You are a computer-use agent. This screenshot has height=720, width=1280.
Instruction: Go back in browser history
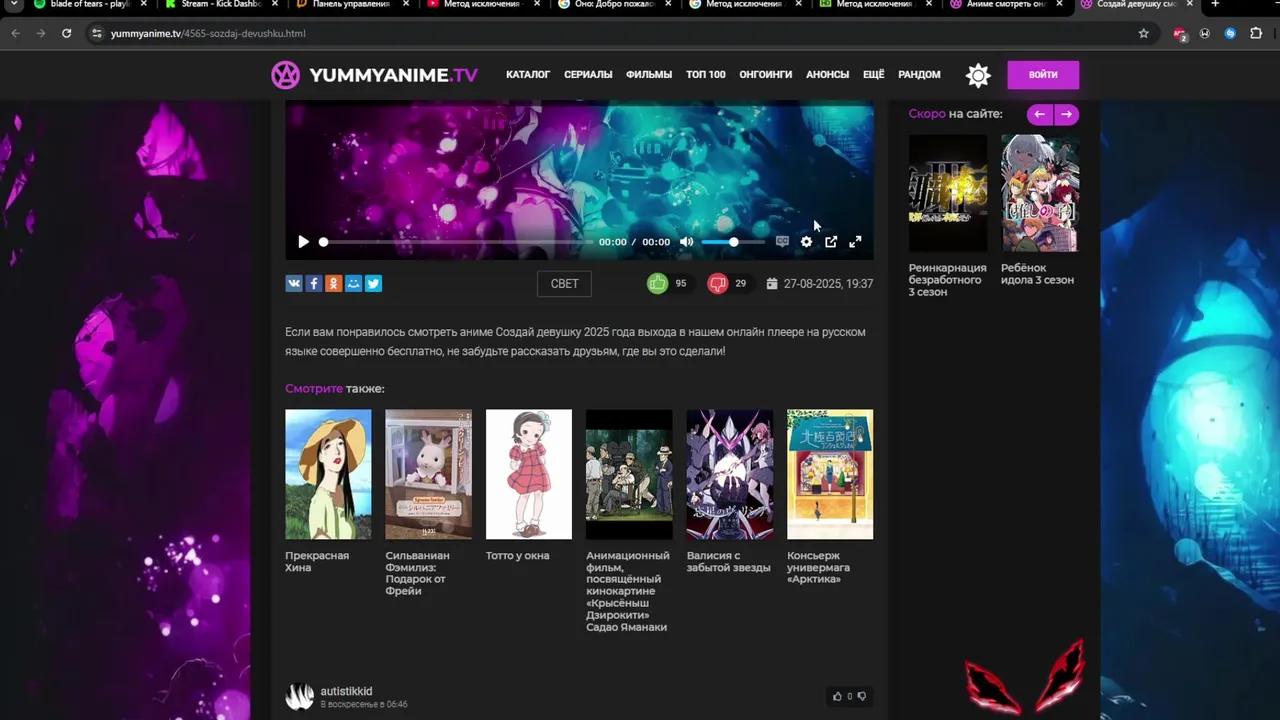pyautogui.click(x=15, y=33)
